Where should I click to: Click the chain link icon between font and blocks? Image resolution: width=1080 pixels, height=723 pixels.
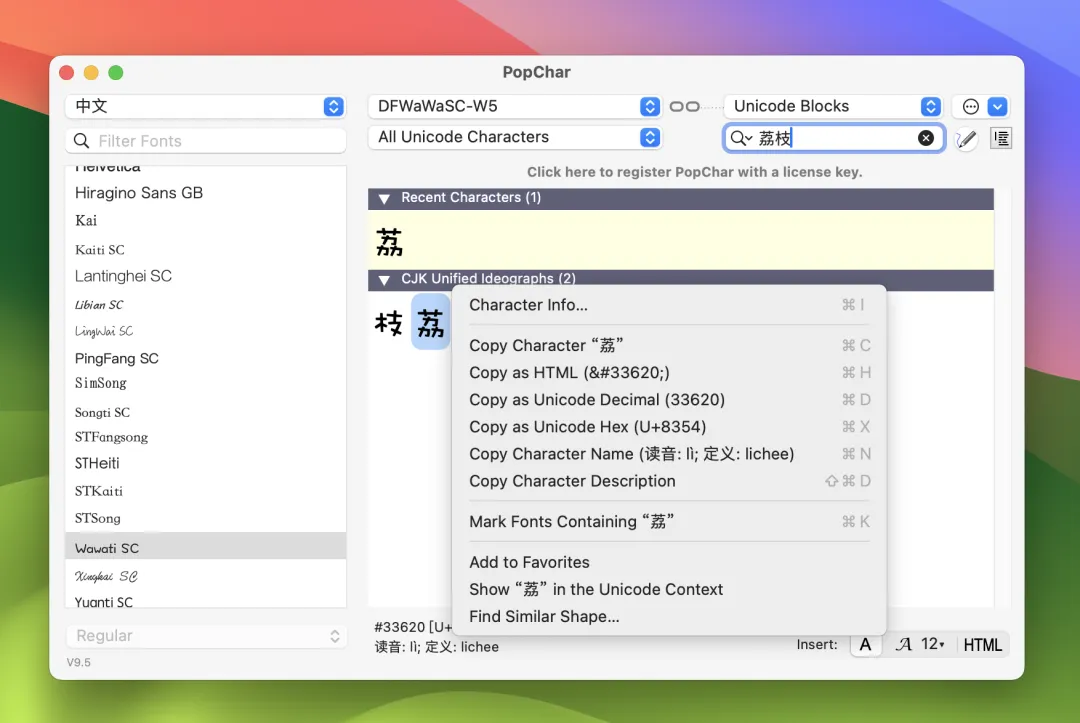pyautogui.click(x=685, y=106)
